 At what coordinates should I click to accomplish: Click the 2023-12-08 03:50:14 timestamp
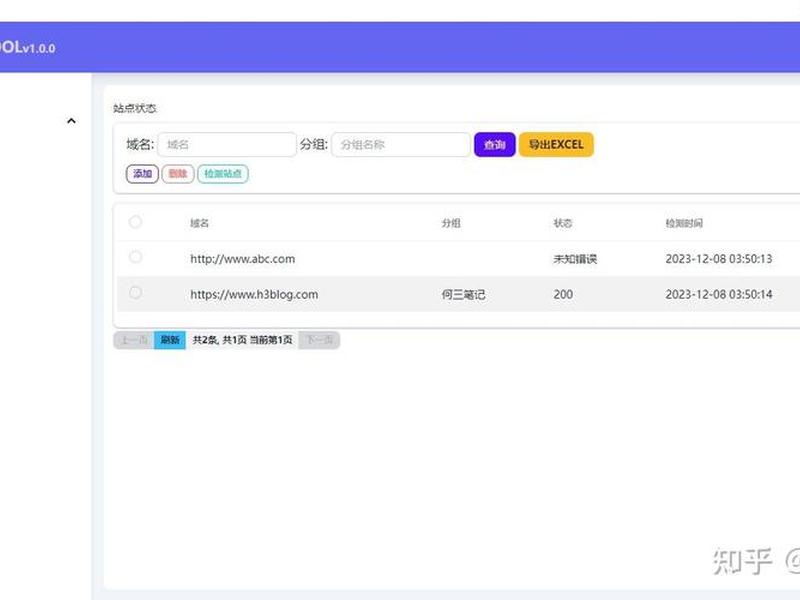pyautogui.click(x=718, y=294)
